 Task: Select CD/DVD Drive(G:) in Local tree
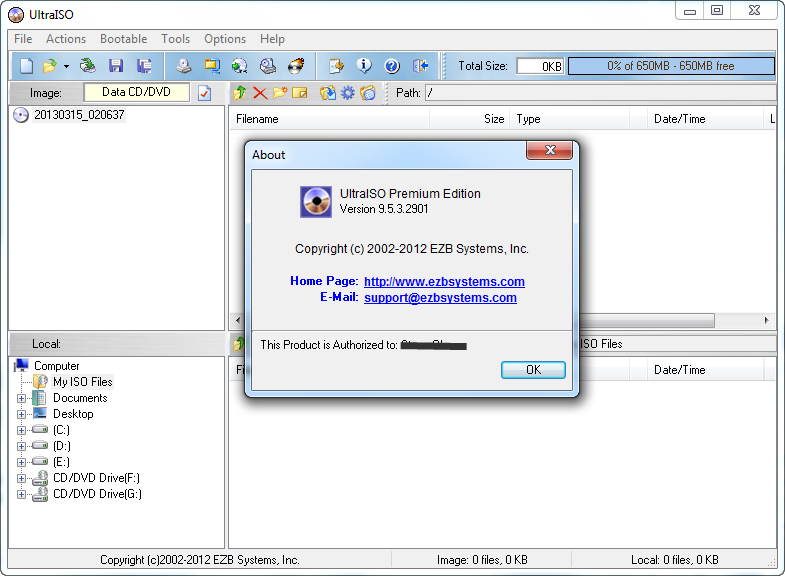coord(97,494)
